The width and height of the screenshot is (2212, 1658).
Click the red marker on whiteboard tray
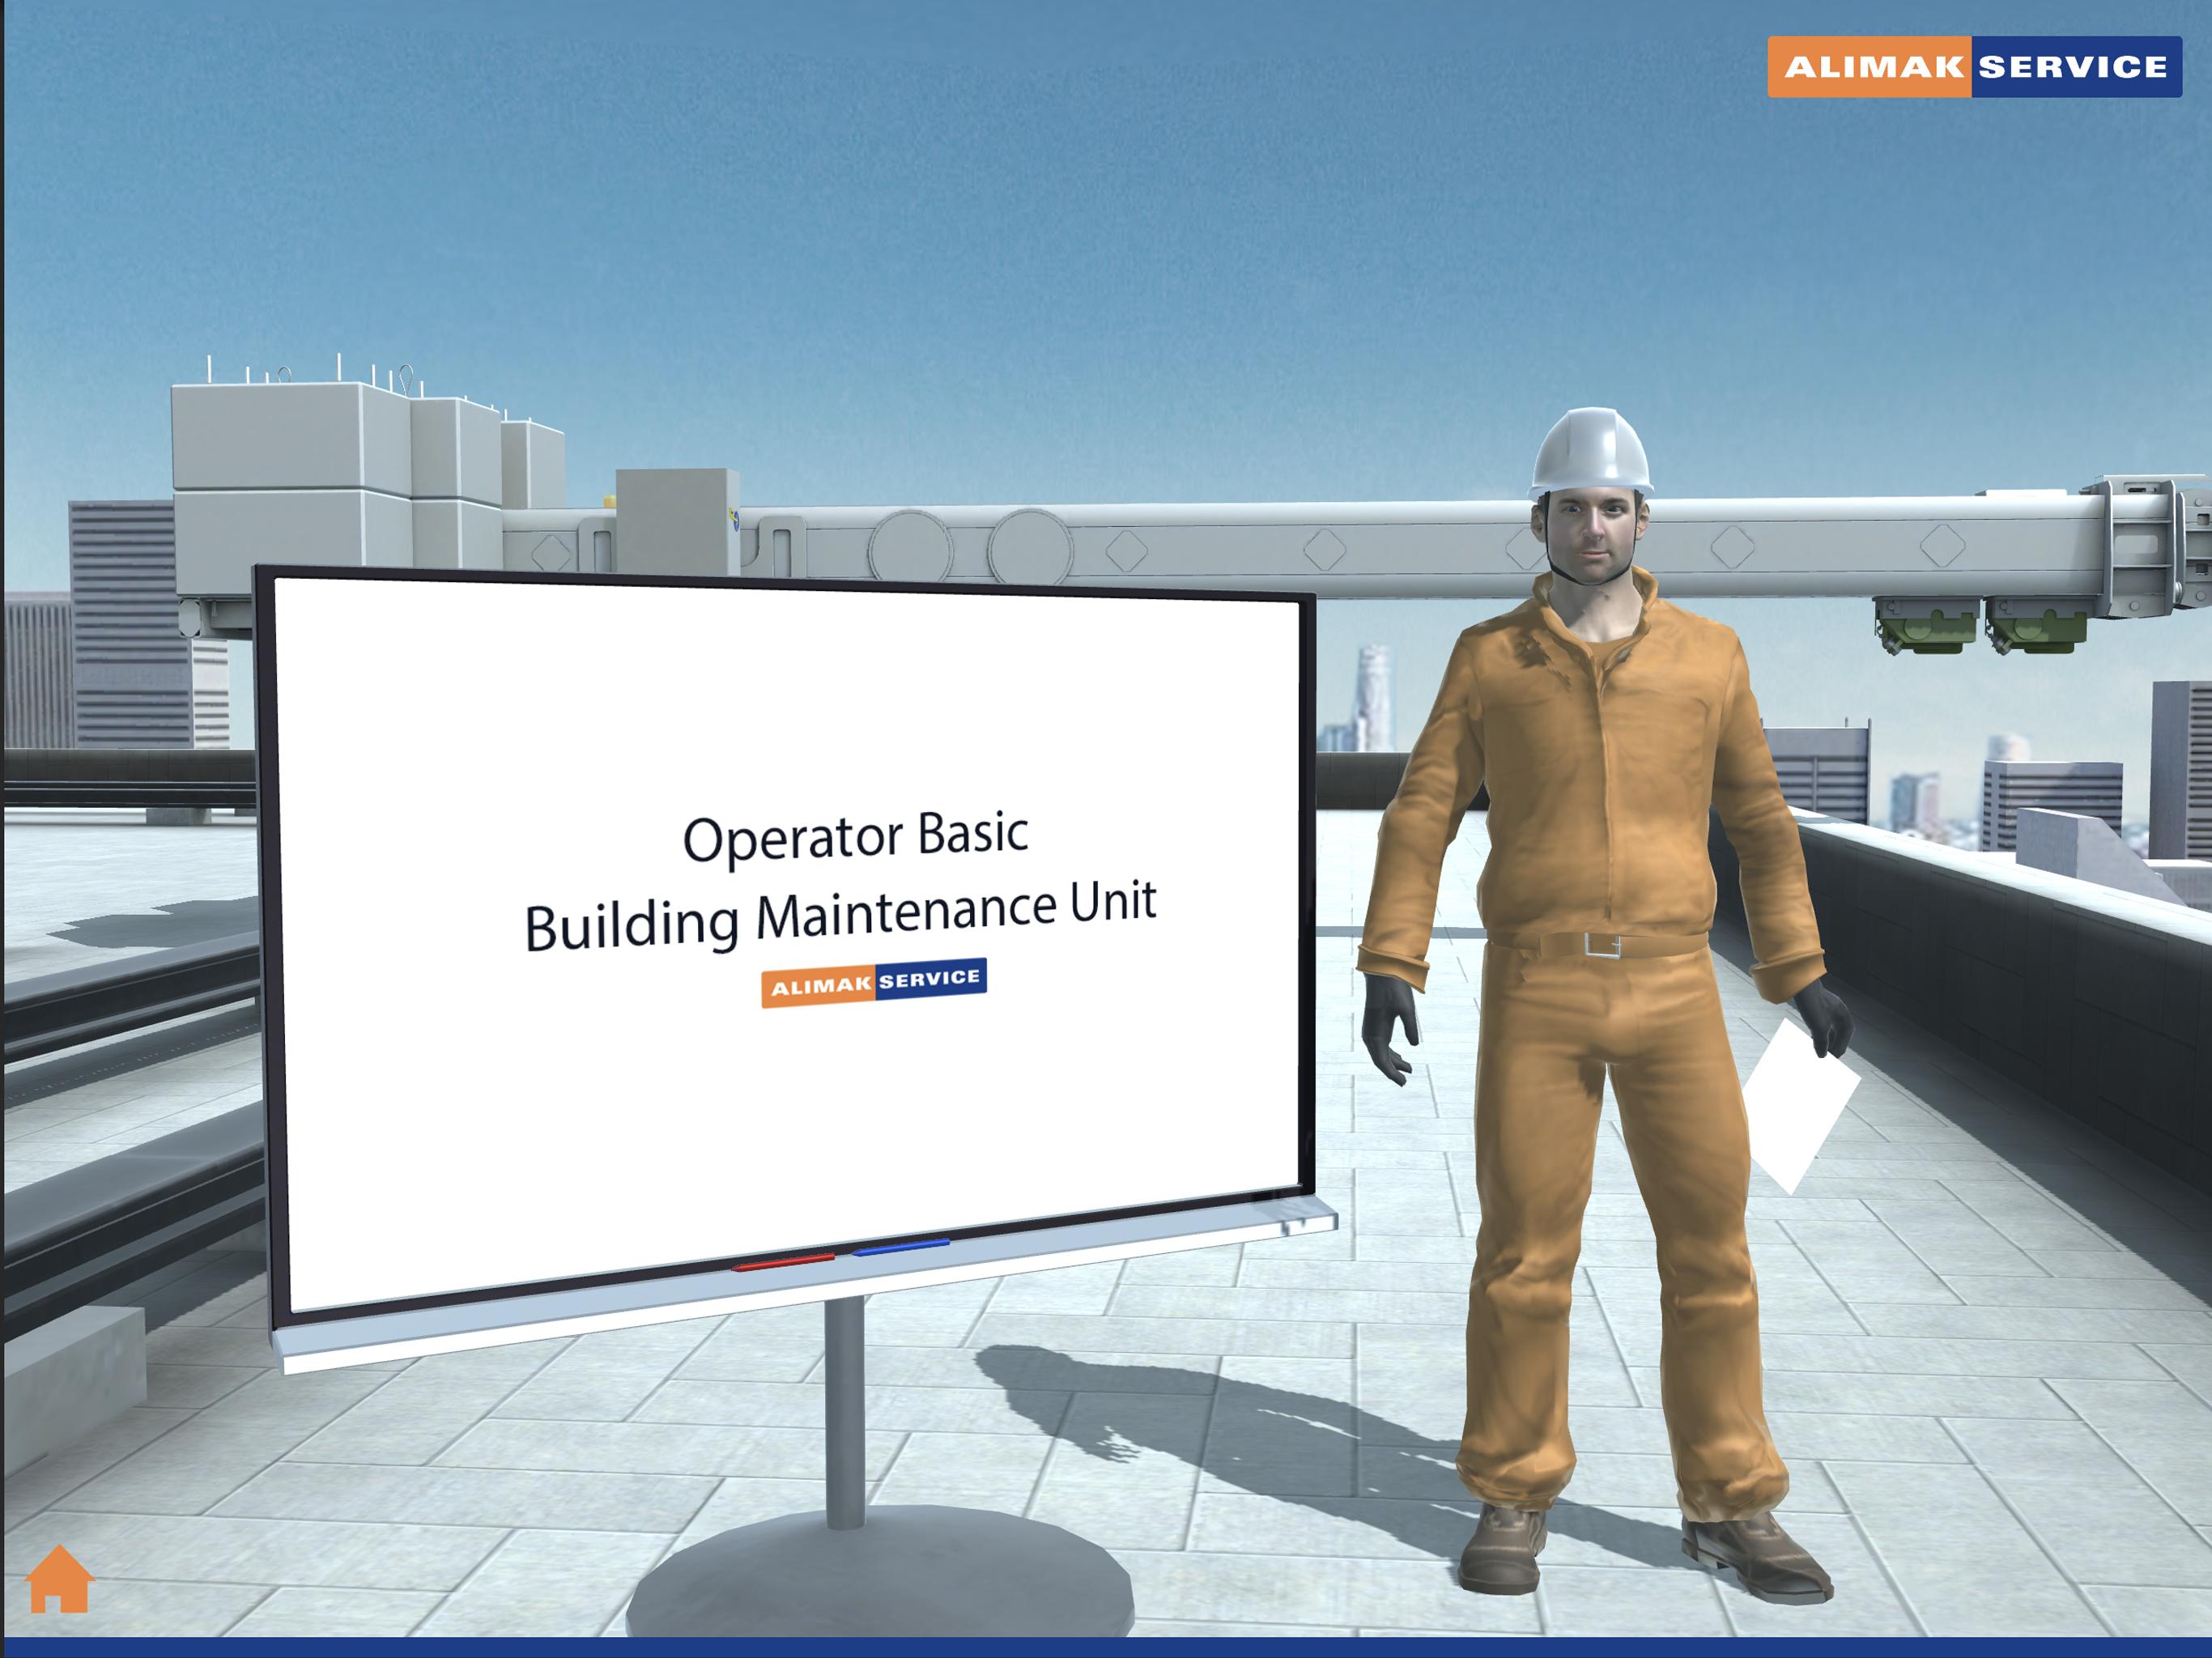point(783,1262)
